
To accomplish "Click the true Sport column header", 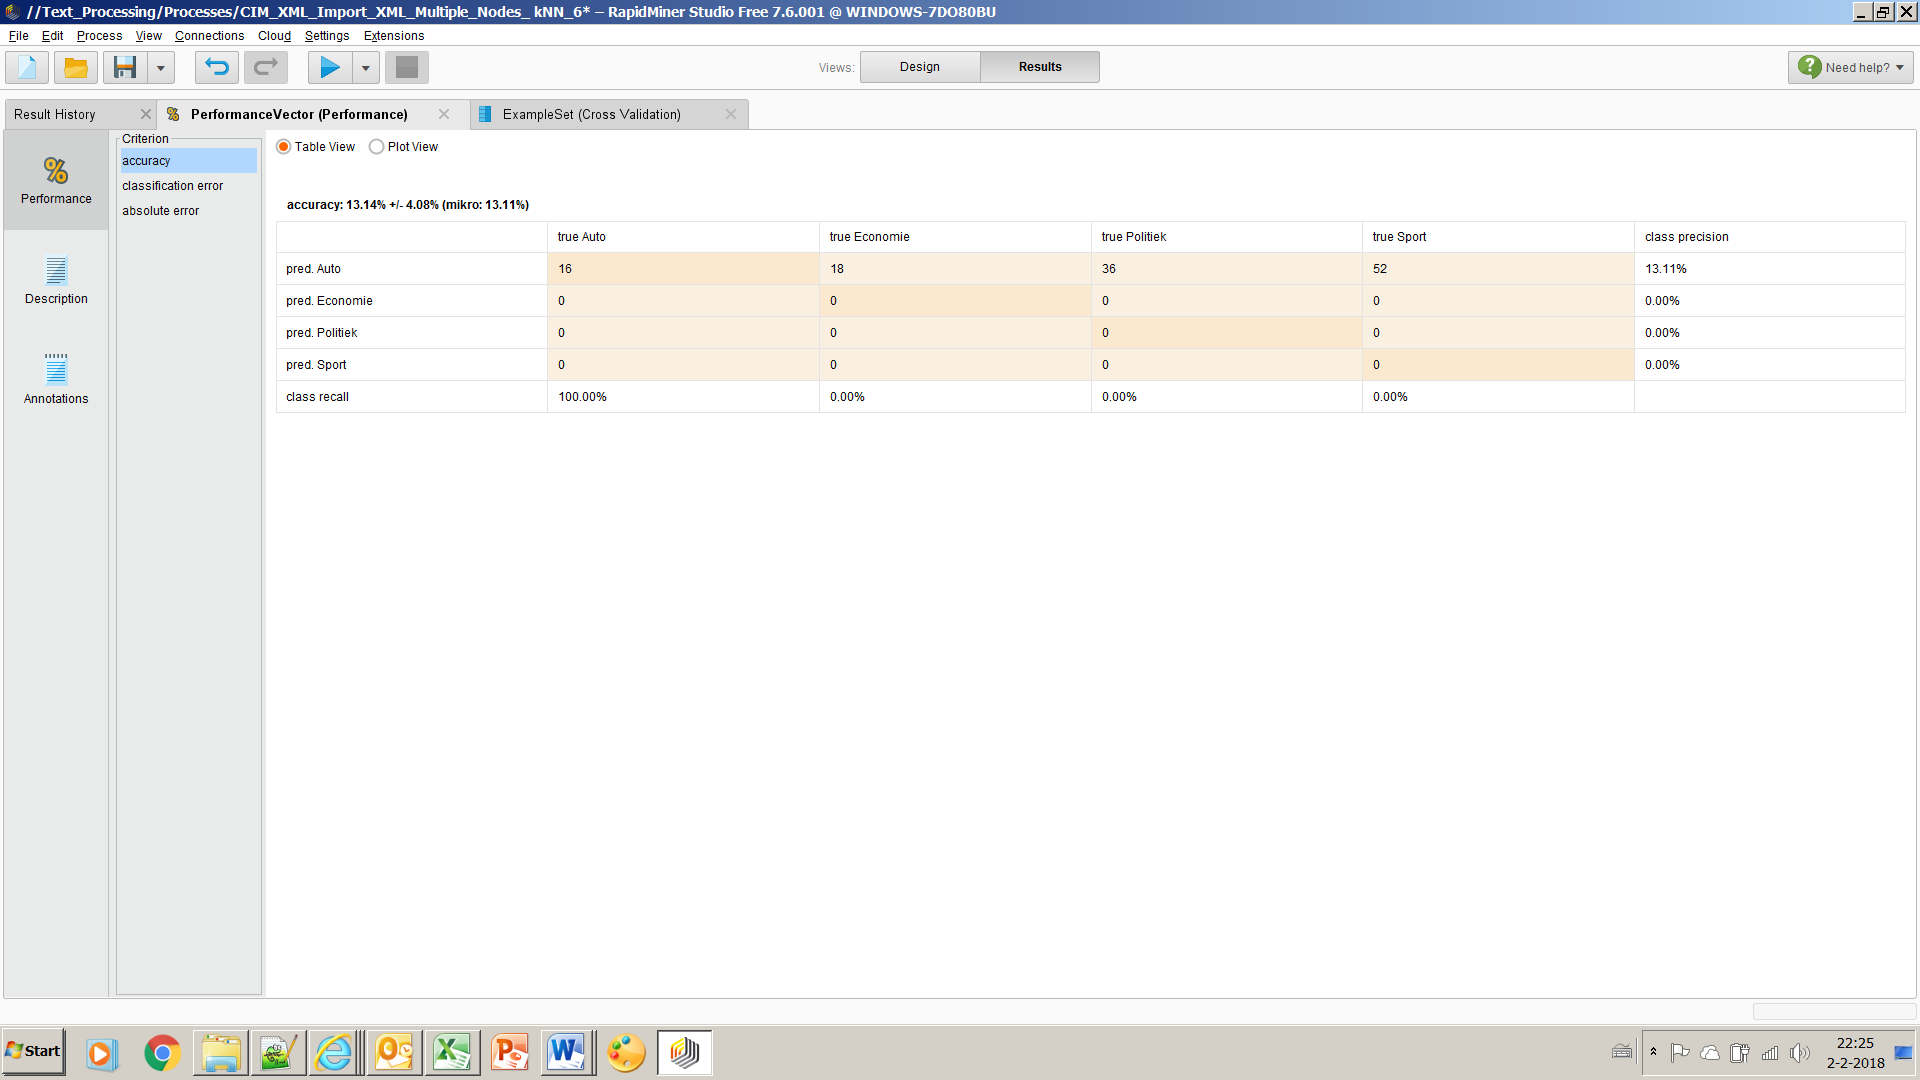I will [x=1498, y=237].
